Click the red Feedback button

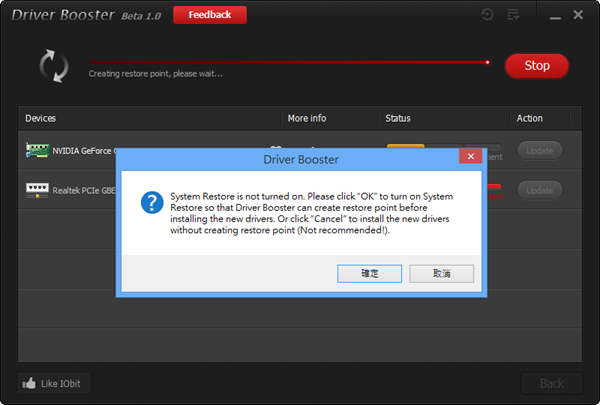pos(210,15)
